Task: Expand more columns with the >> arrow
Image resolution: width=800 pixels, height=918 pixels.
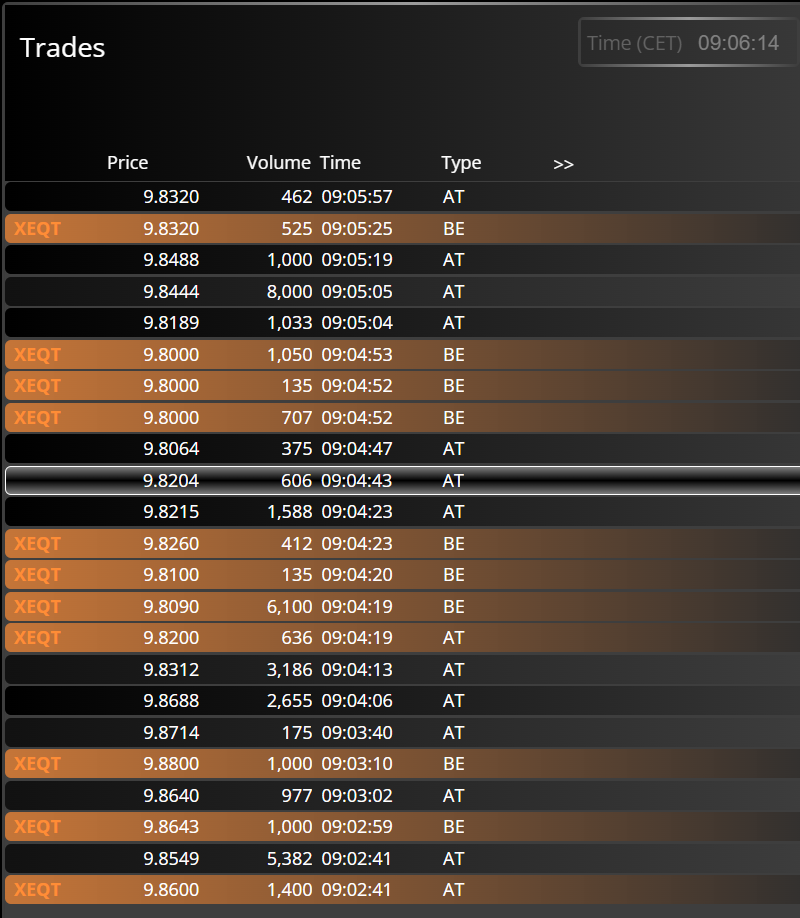Action: coord(563,164)
